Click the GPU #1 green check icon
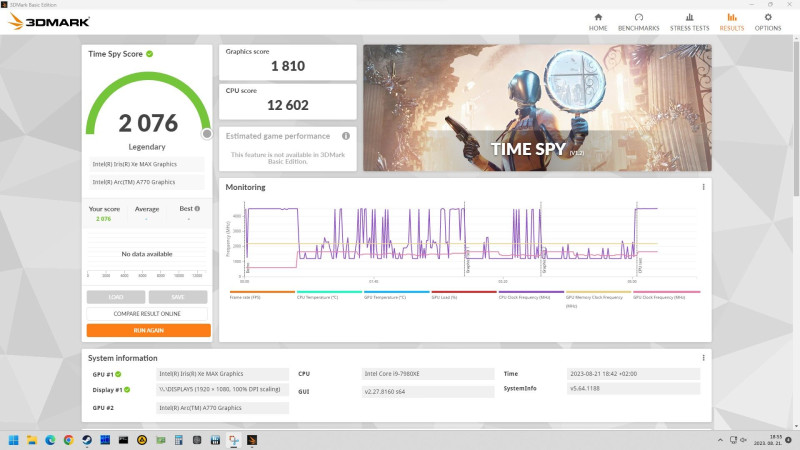 pyautogui.click(x=118, y=374)
